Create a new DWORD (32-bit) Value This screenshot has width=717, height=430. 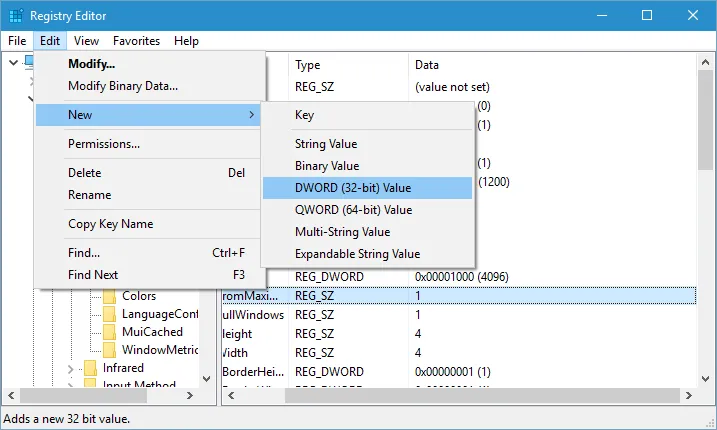(x=367, y=188)
